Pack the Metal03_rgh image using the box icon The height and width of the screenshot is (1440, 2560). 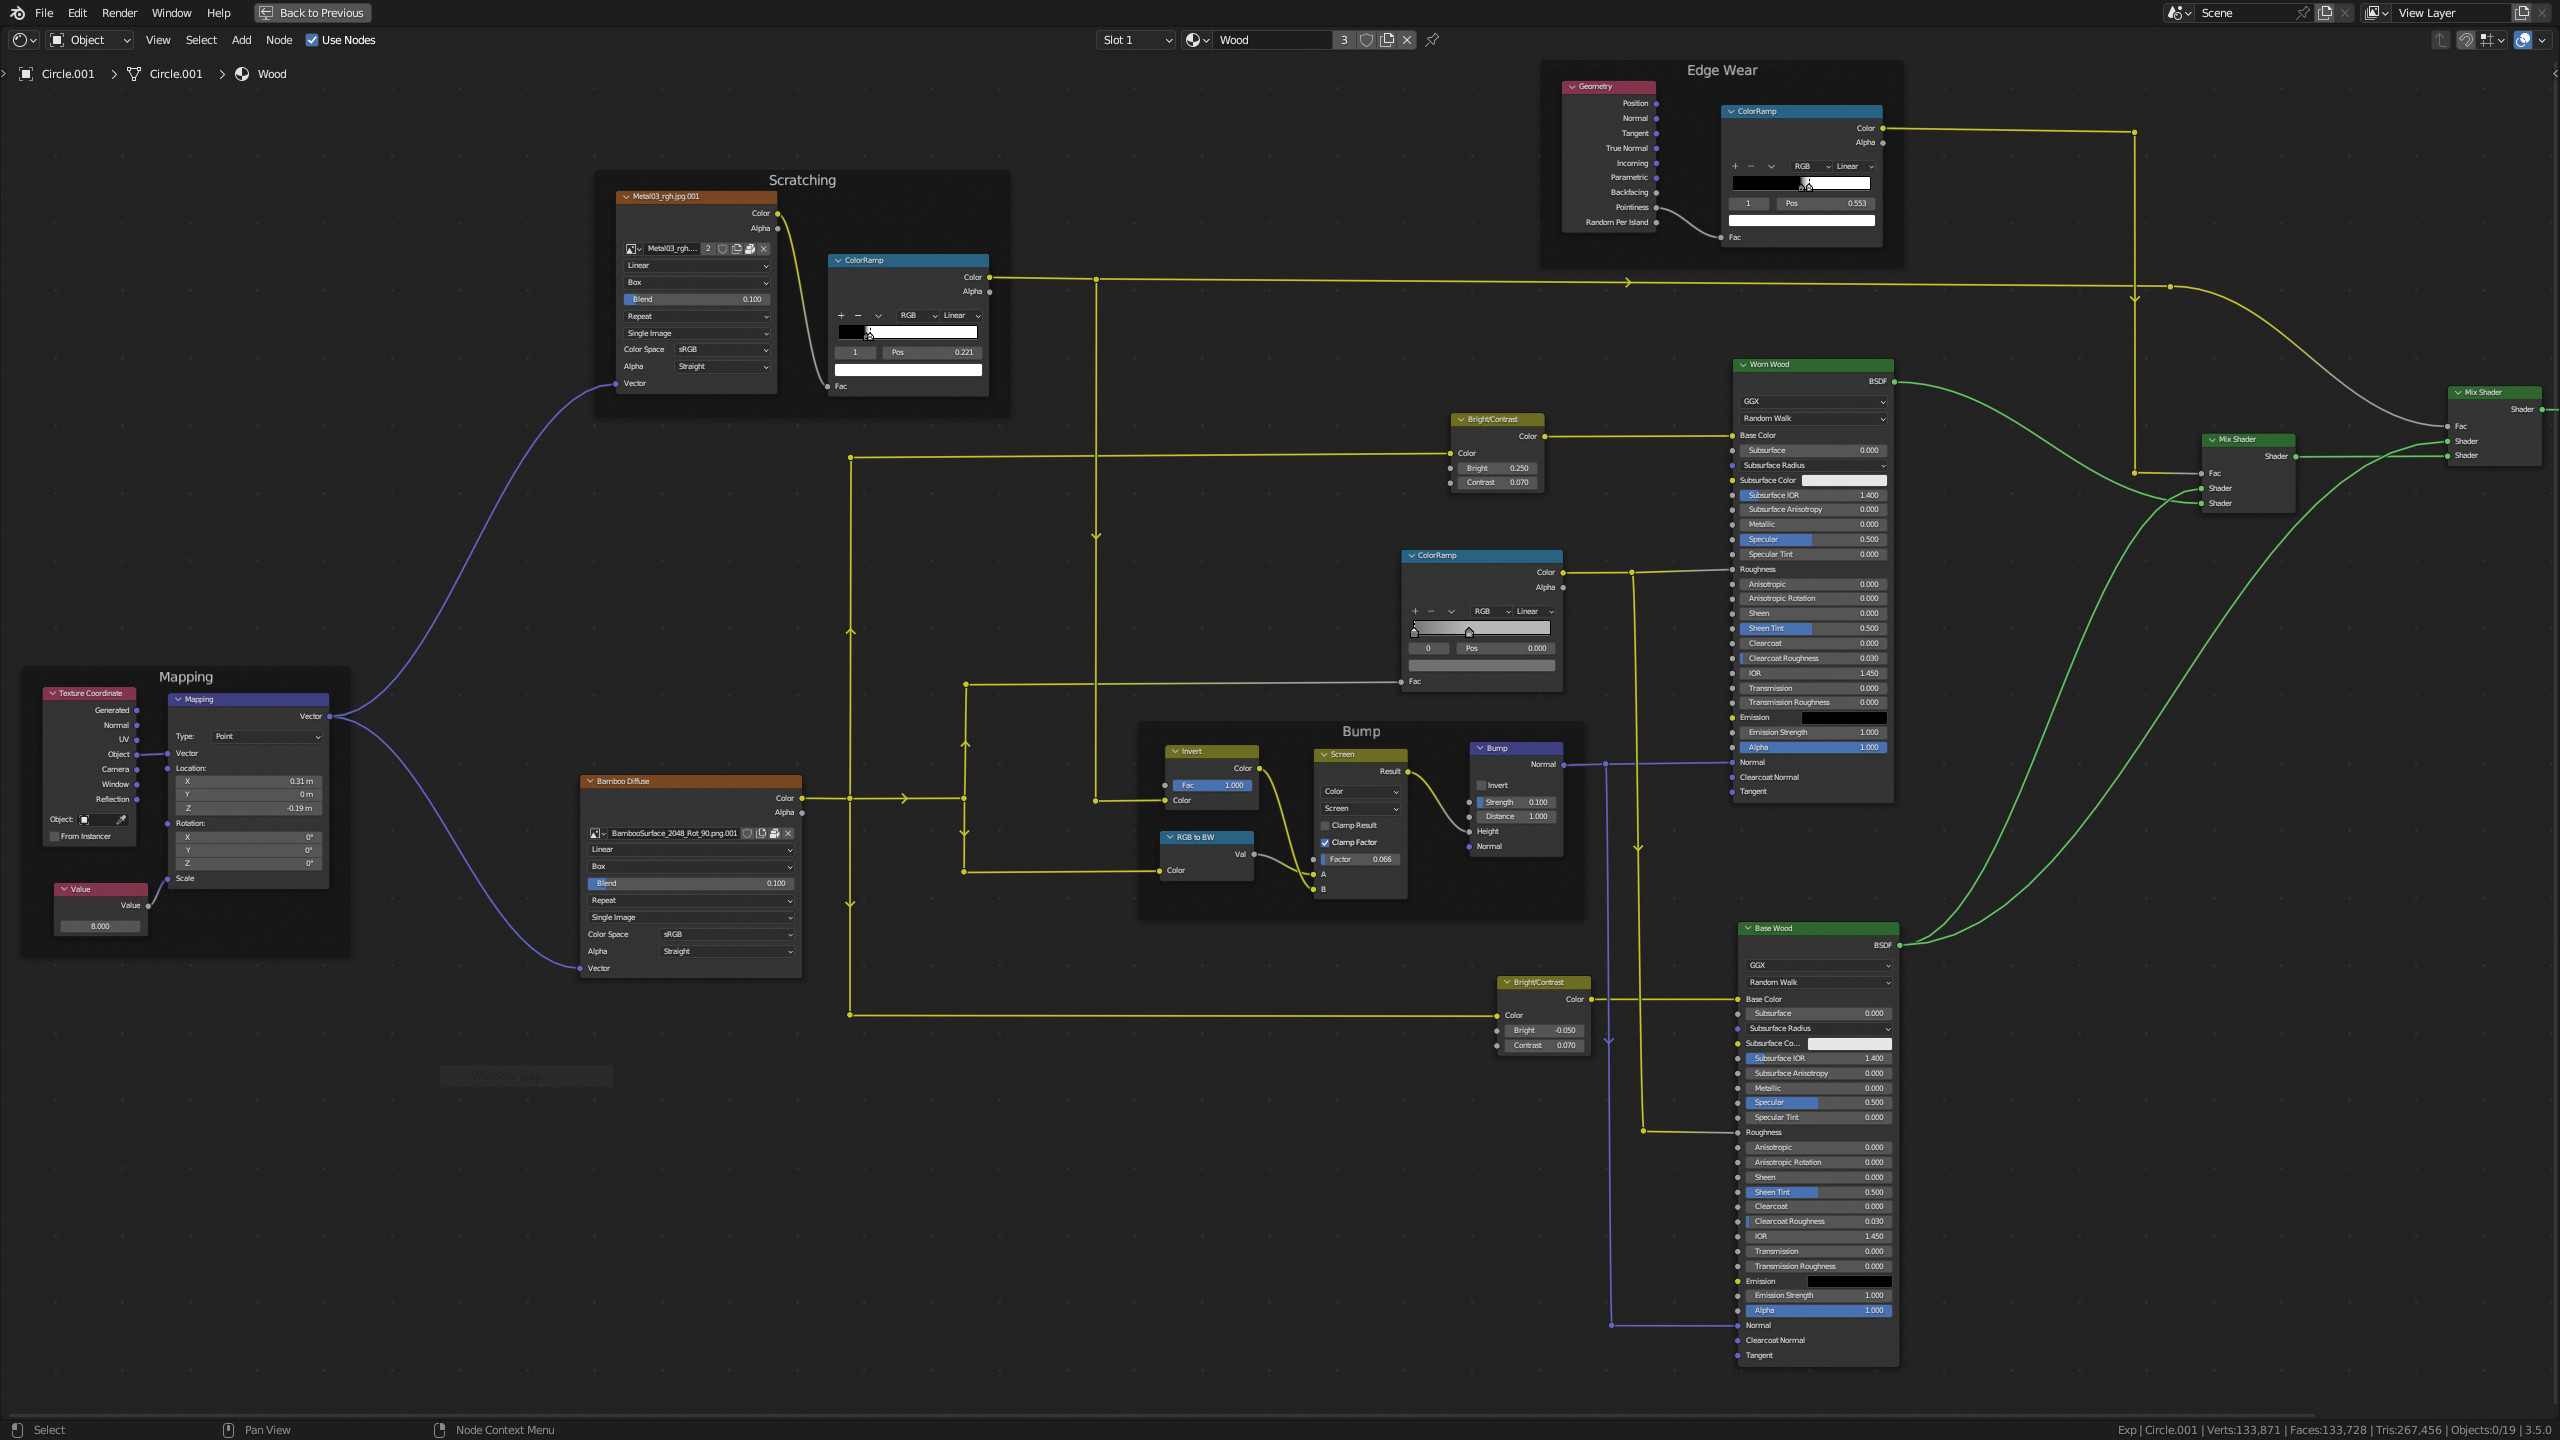click(750, 249)
